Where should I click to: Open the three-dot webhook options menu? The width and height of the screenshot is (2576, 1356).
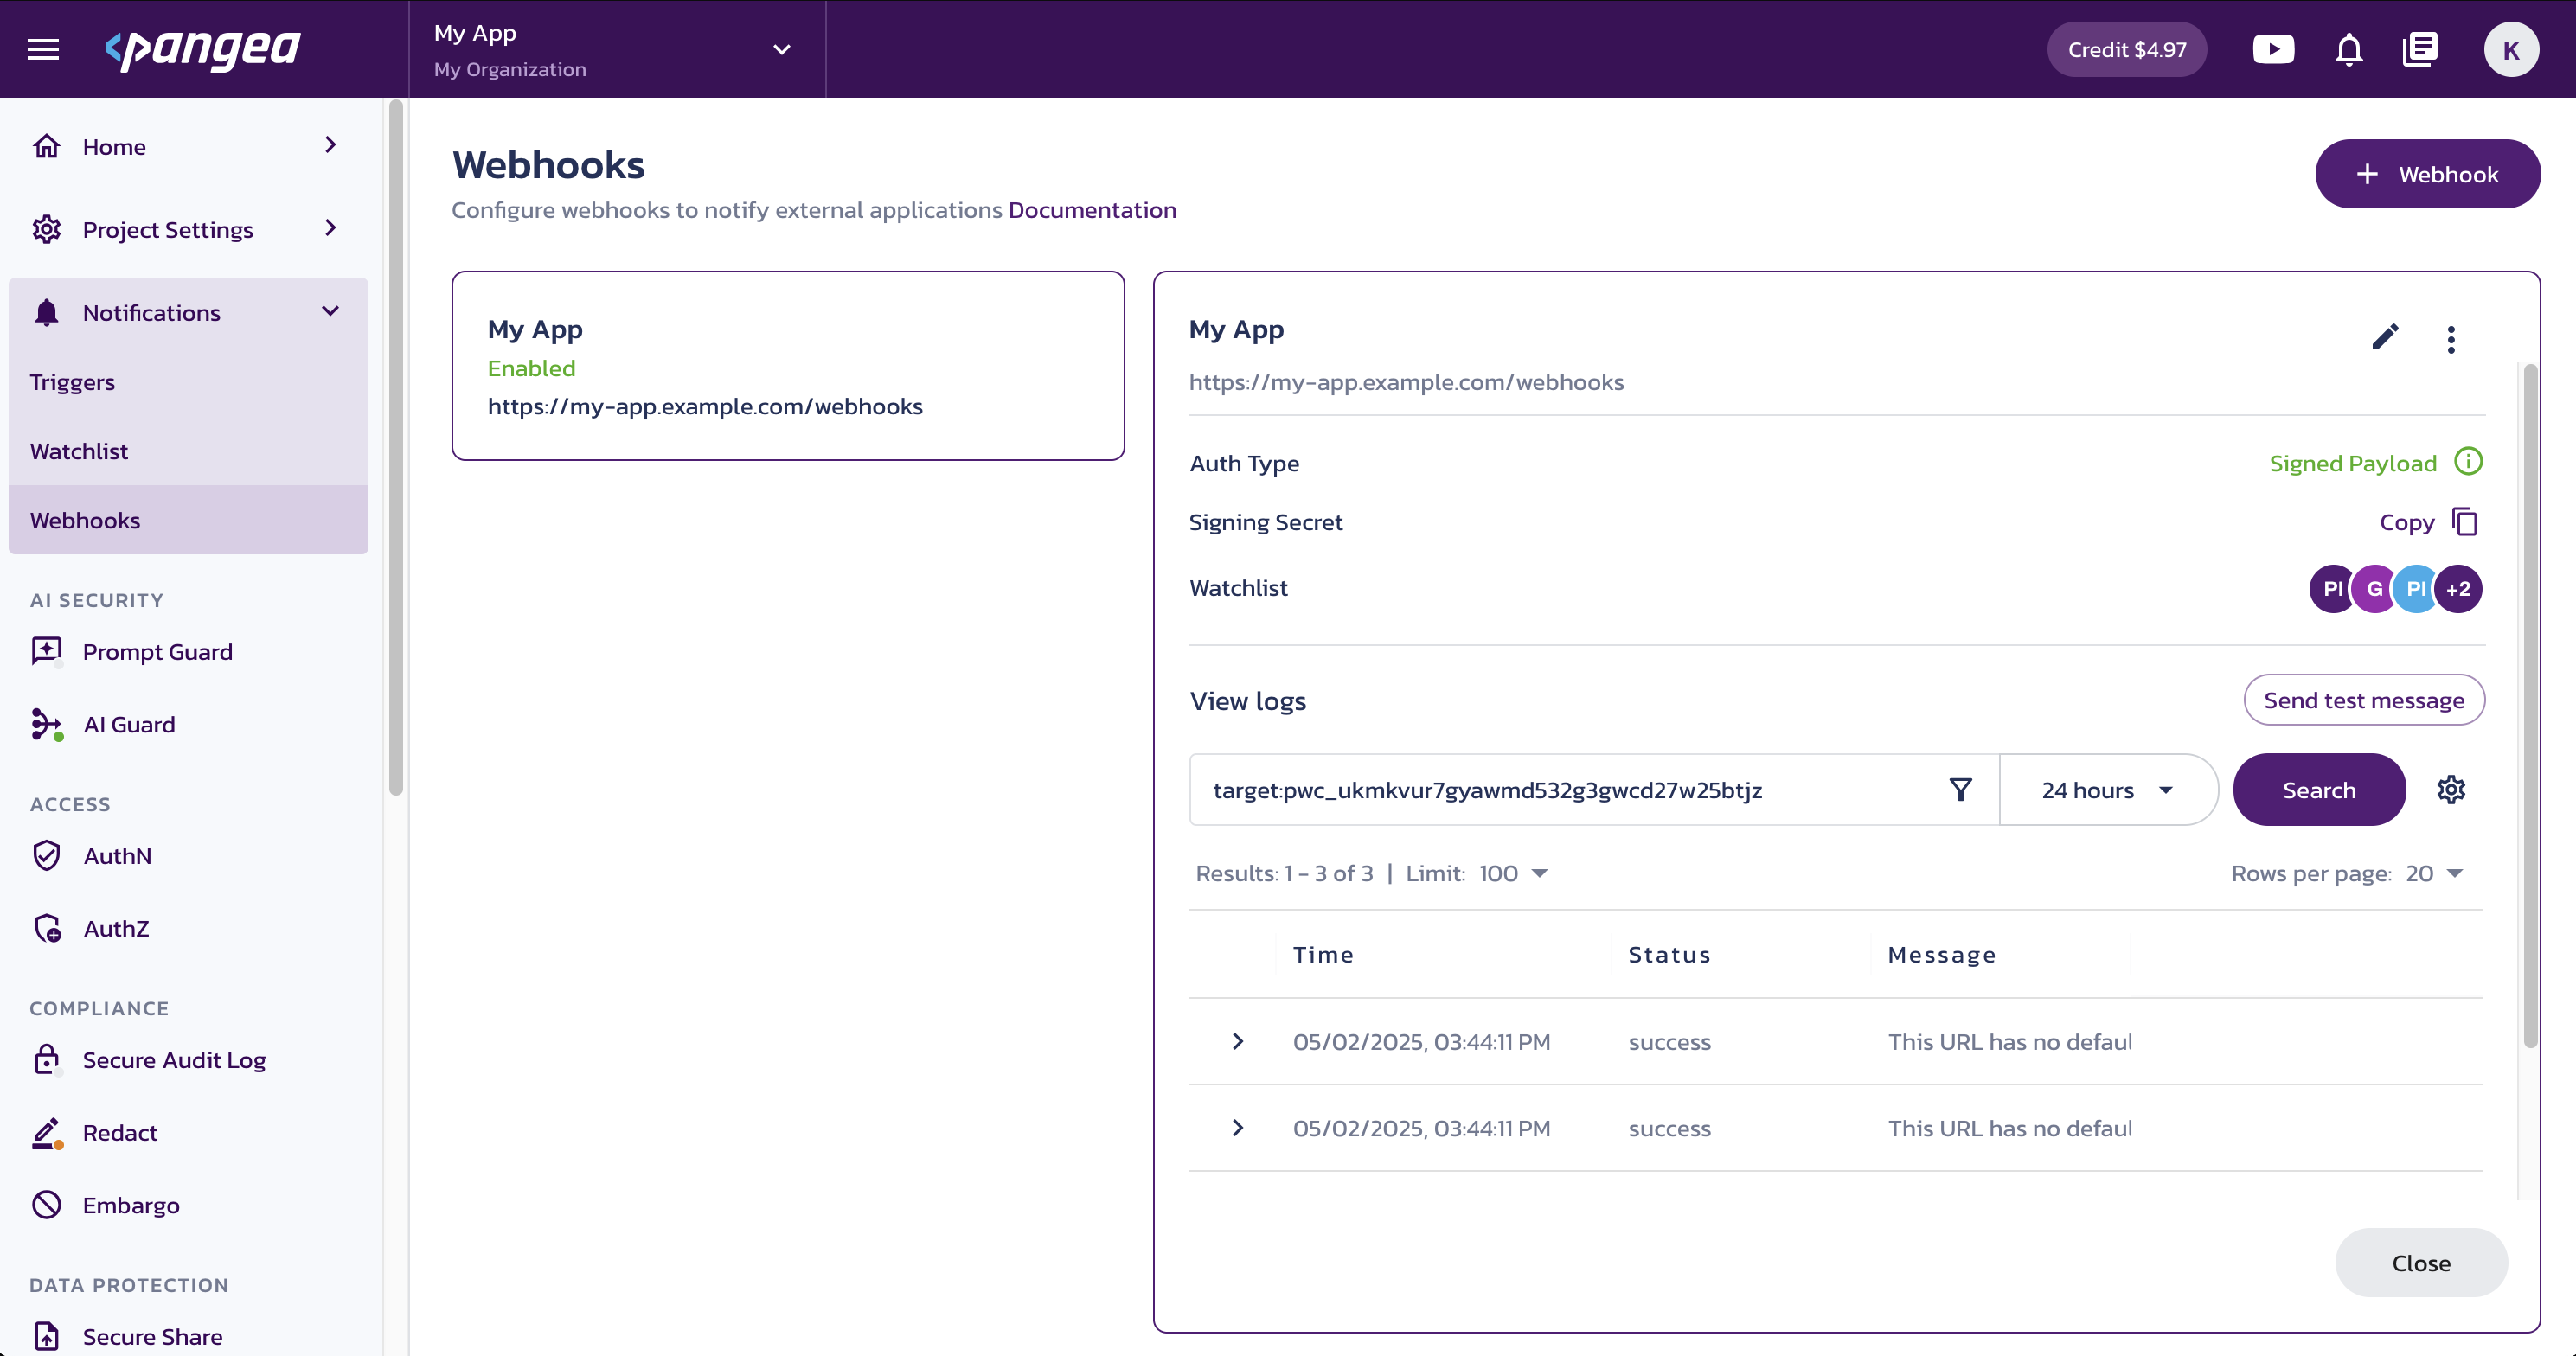point(2450,339)
